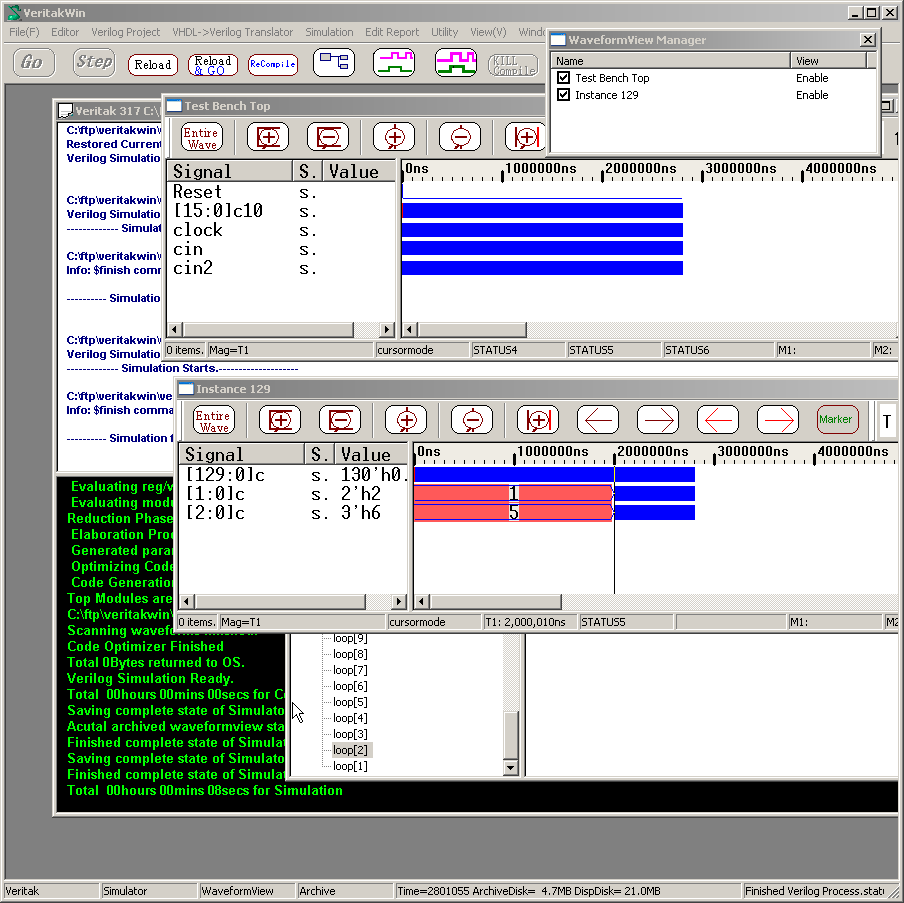Click left arrow of Test Bench waveform scrollbar
The width and height of the screenshot is (904, 903).
tap(410, 330)
